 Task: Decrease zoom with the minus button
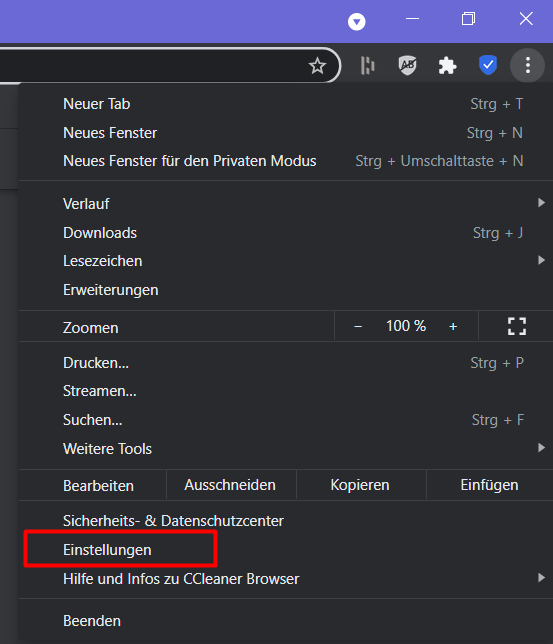tap(358, 327)
